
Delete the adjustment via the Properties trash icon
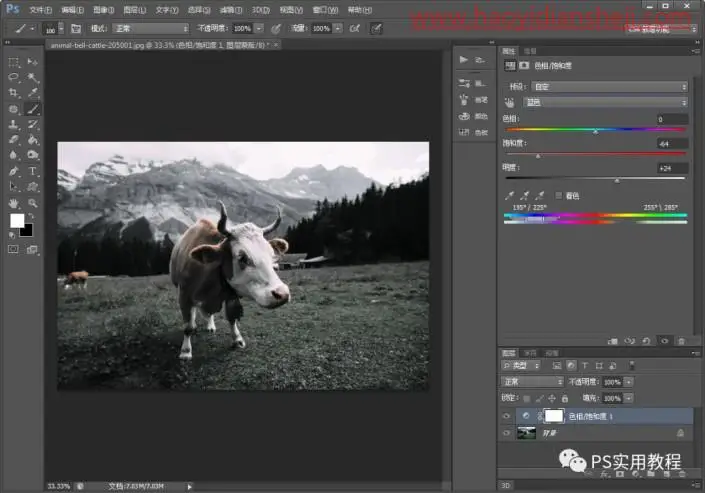pyautogui.click(x=681, y=341)
